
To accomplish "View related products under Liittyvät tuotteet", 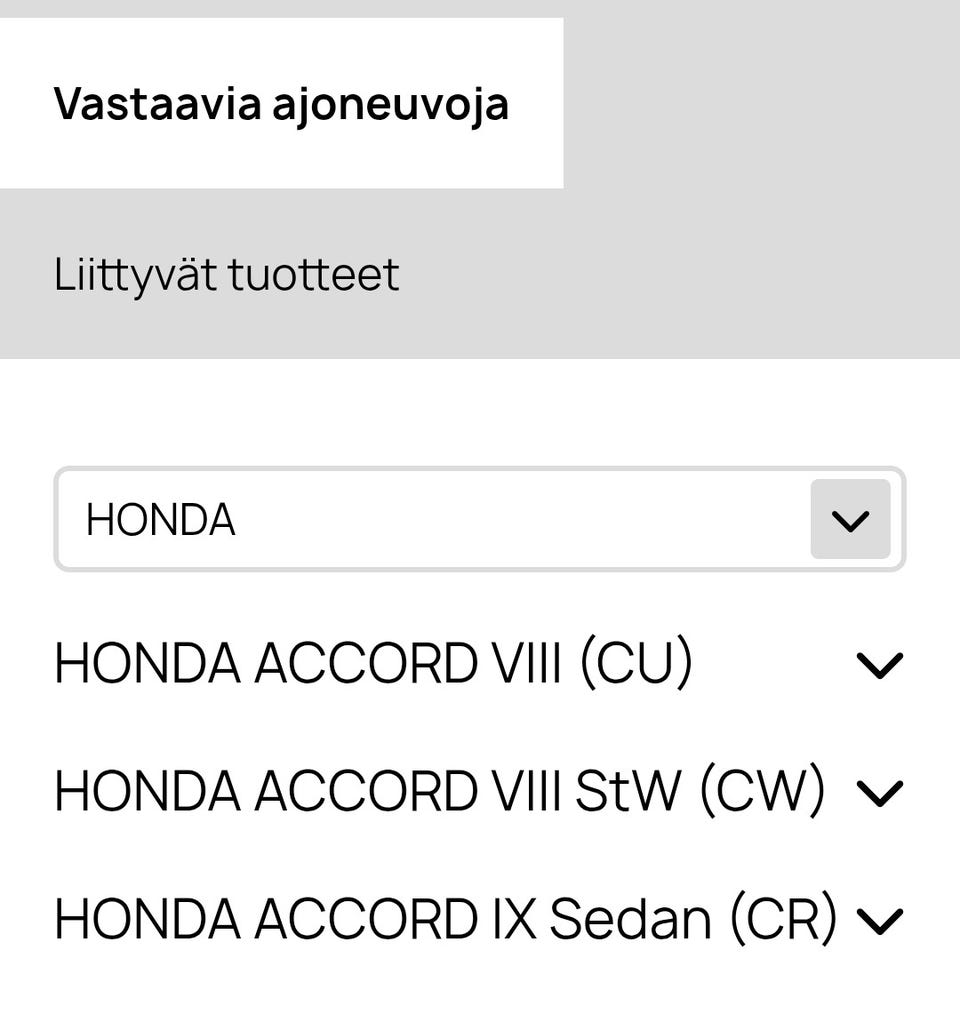I will 227,275.
